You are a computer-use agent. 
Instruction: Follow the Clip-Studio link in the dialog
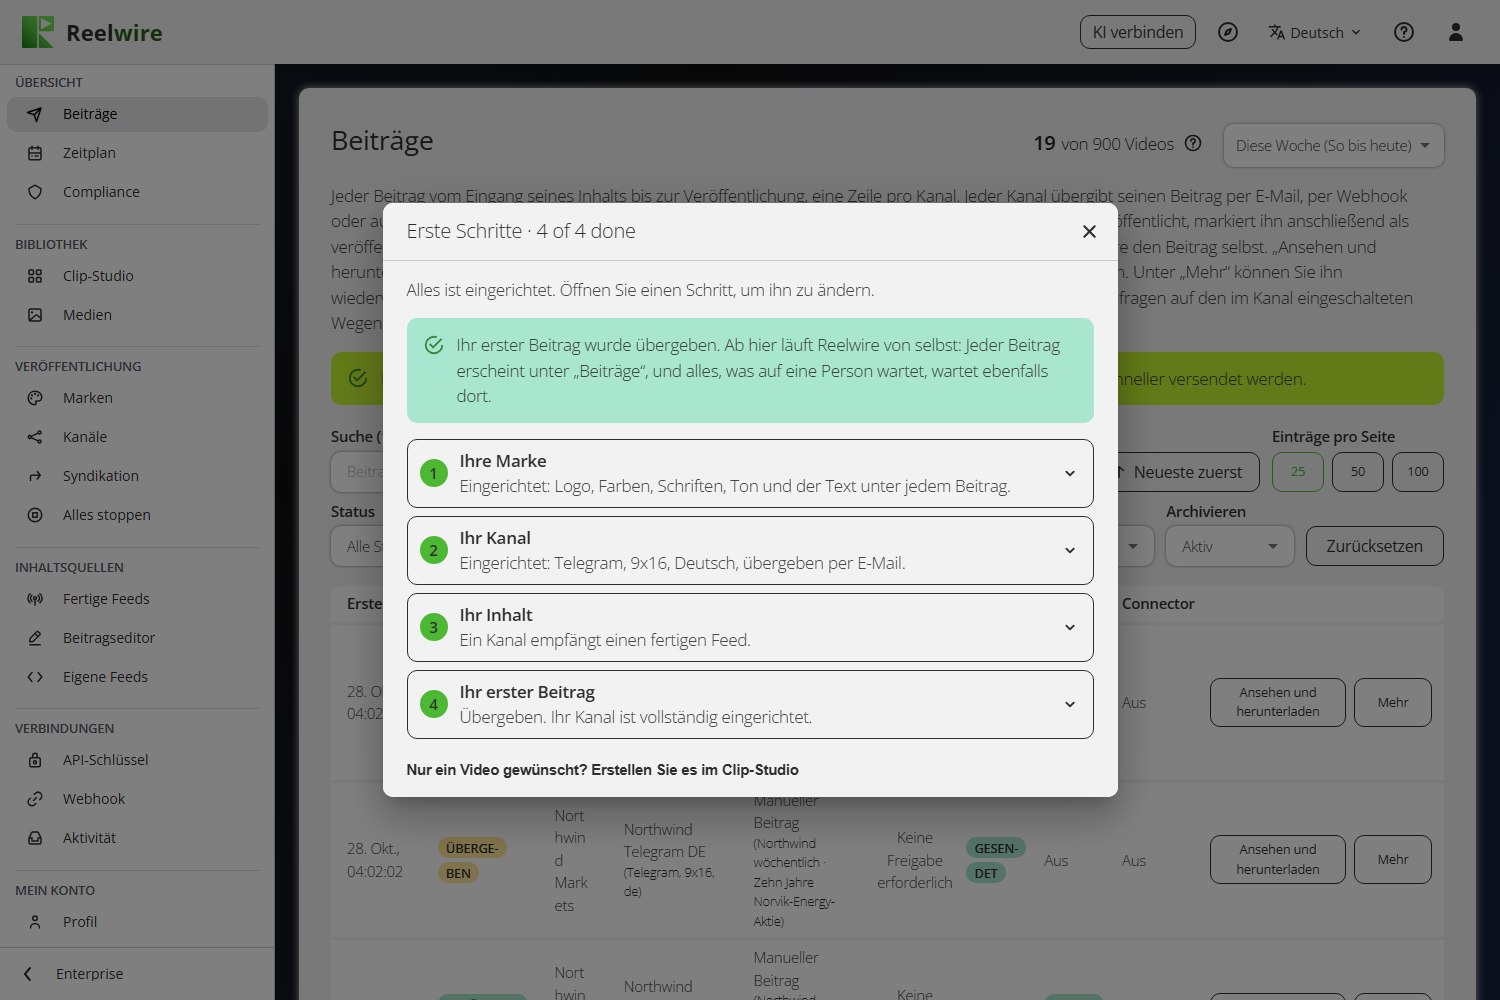click(602, 770)
